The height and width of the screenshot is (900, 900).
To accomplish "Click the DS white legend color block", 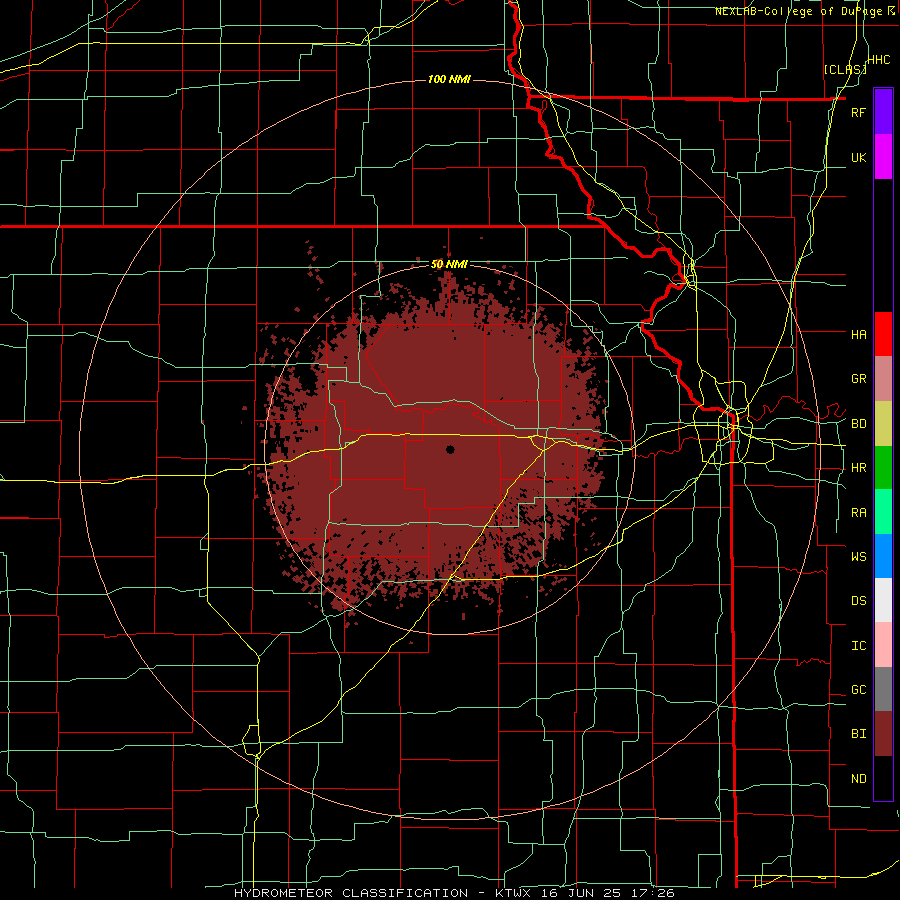I will click(883, 600).
